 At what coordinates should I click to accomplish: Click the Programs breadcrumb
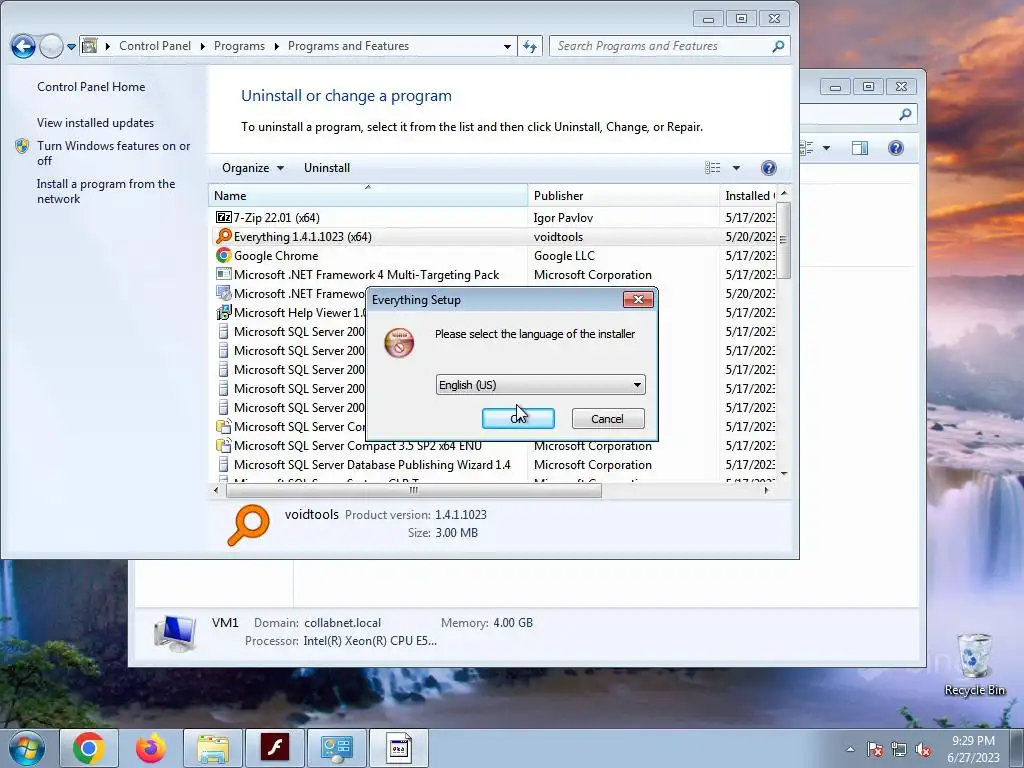(239, 46)
